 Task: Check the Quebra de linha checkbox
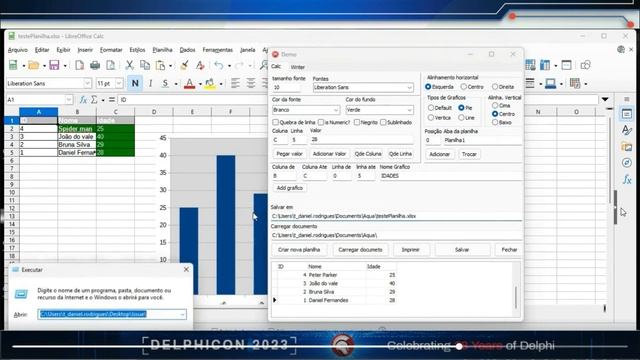tap(276, 122)
